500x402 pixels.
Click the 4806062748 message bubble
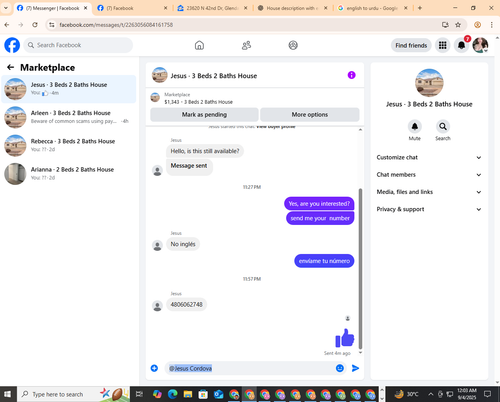click(186, 304)
